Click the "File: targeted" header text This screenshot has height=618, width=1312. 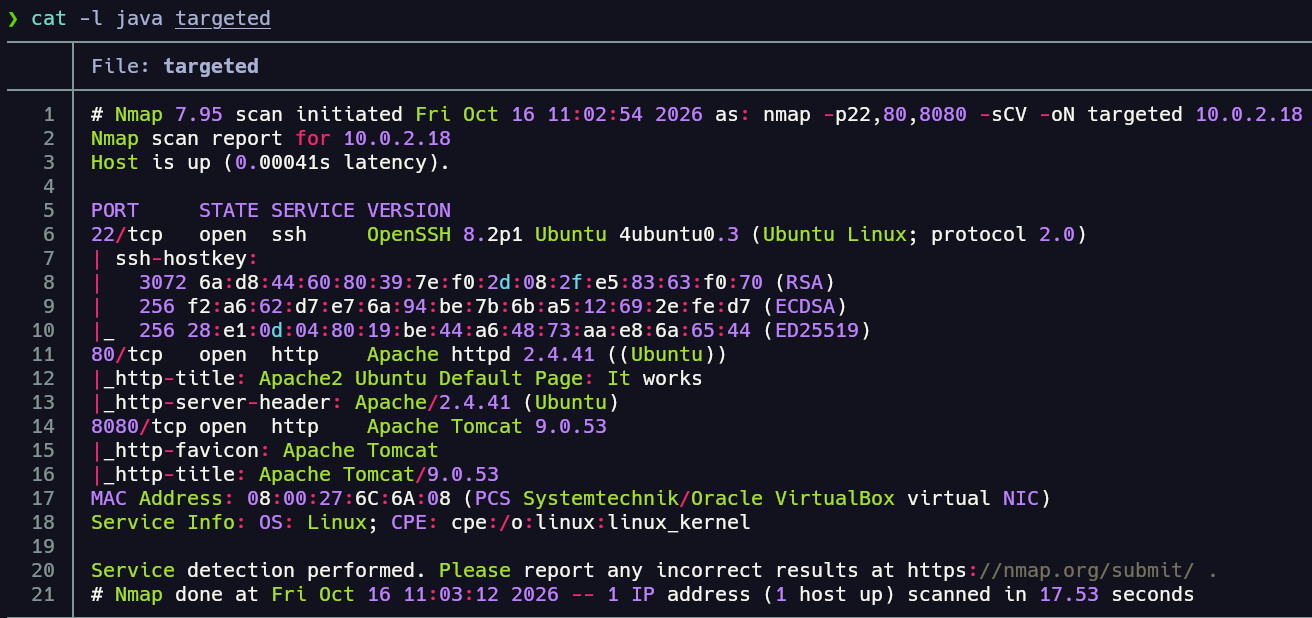coord(175,66)
